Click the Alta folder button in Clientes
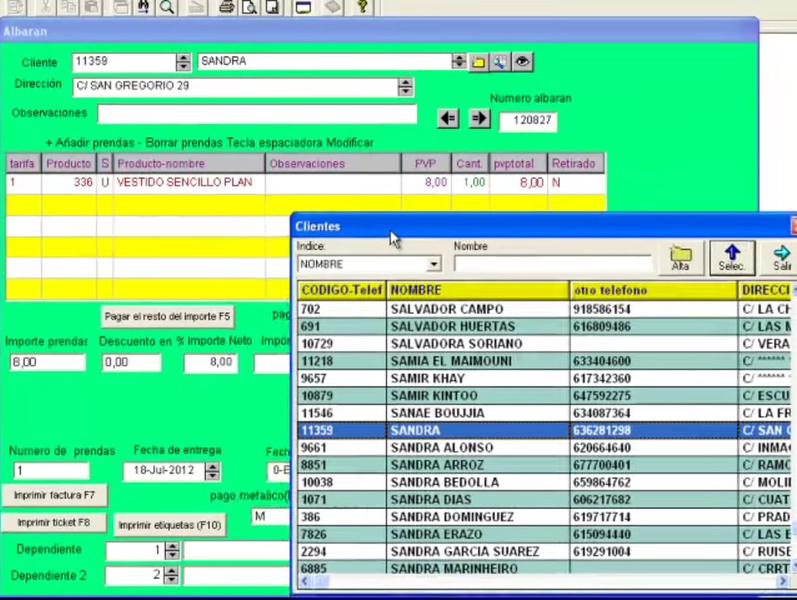Image resolution: width=797 pixels, height=600 pixels. coord(681,259)
